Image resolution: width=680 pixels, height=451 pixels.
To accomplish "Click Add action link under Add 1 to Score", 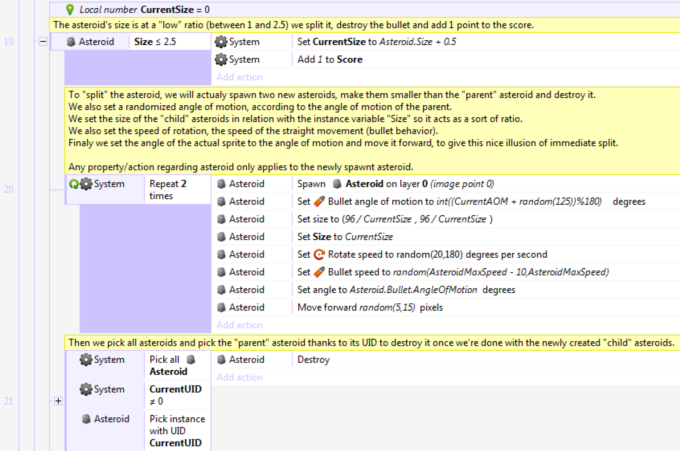I will point(240,76).
